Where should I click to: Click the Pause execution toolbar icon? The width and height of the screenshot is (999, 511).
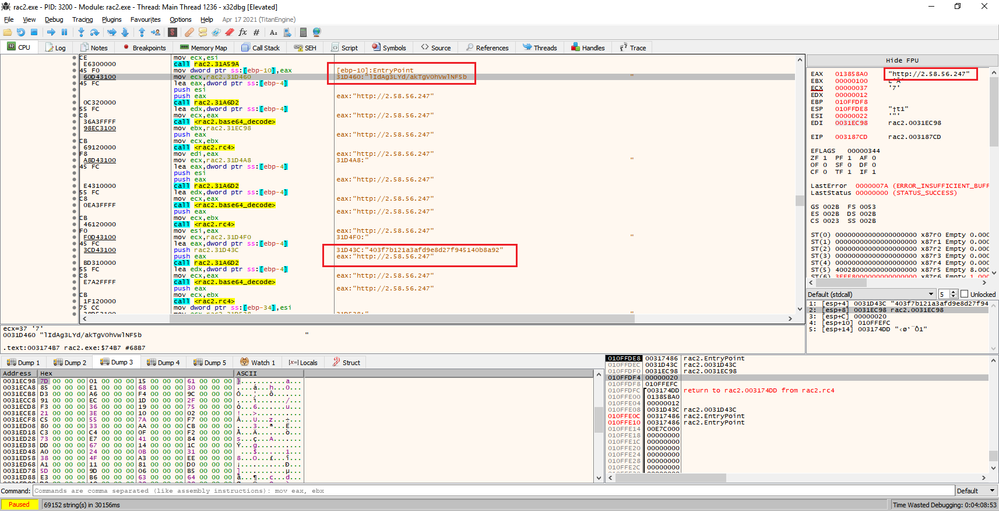[x=65, y=32]
